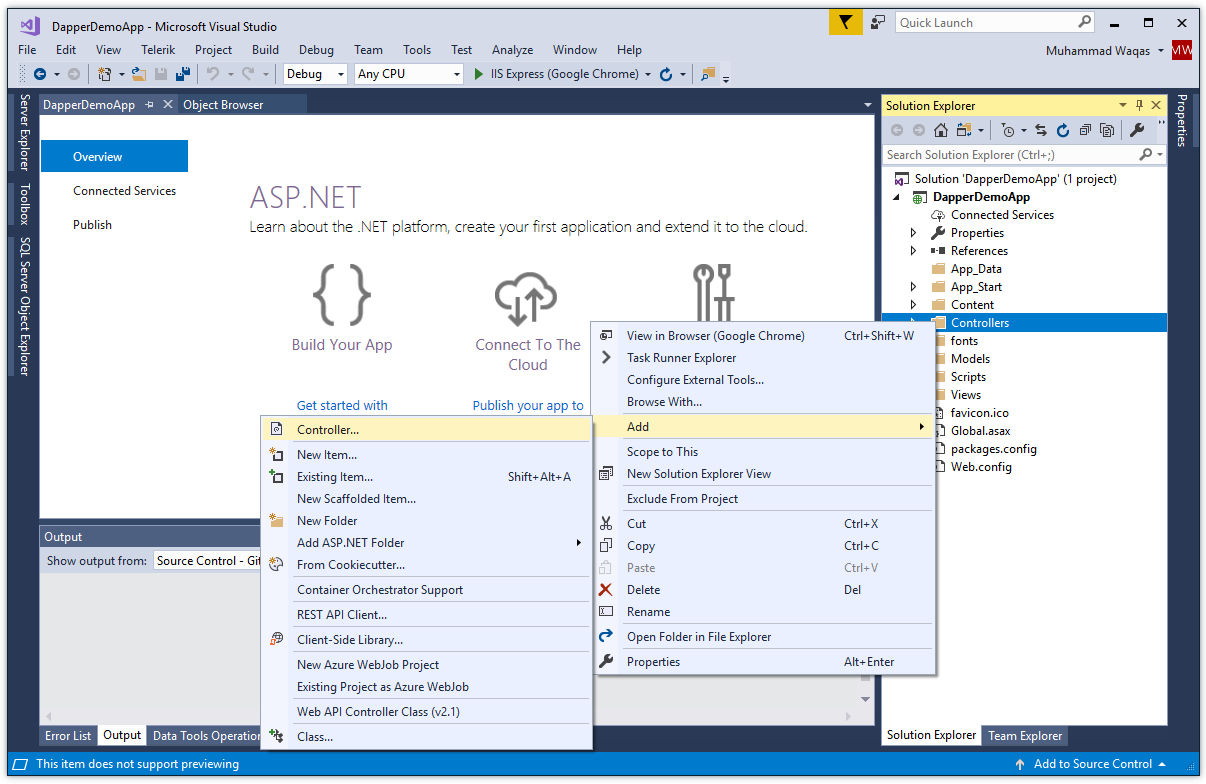Open the Show output from dropdown
Screen dimensions: 1206x784
coord(206,561)
